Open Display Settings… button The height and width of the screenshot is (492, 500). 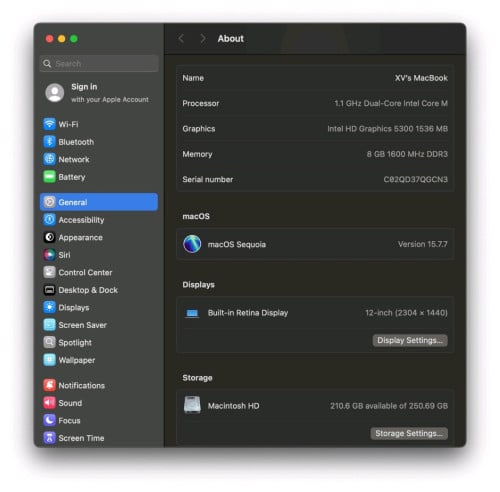[x=410, y=340]
